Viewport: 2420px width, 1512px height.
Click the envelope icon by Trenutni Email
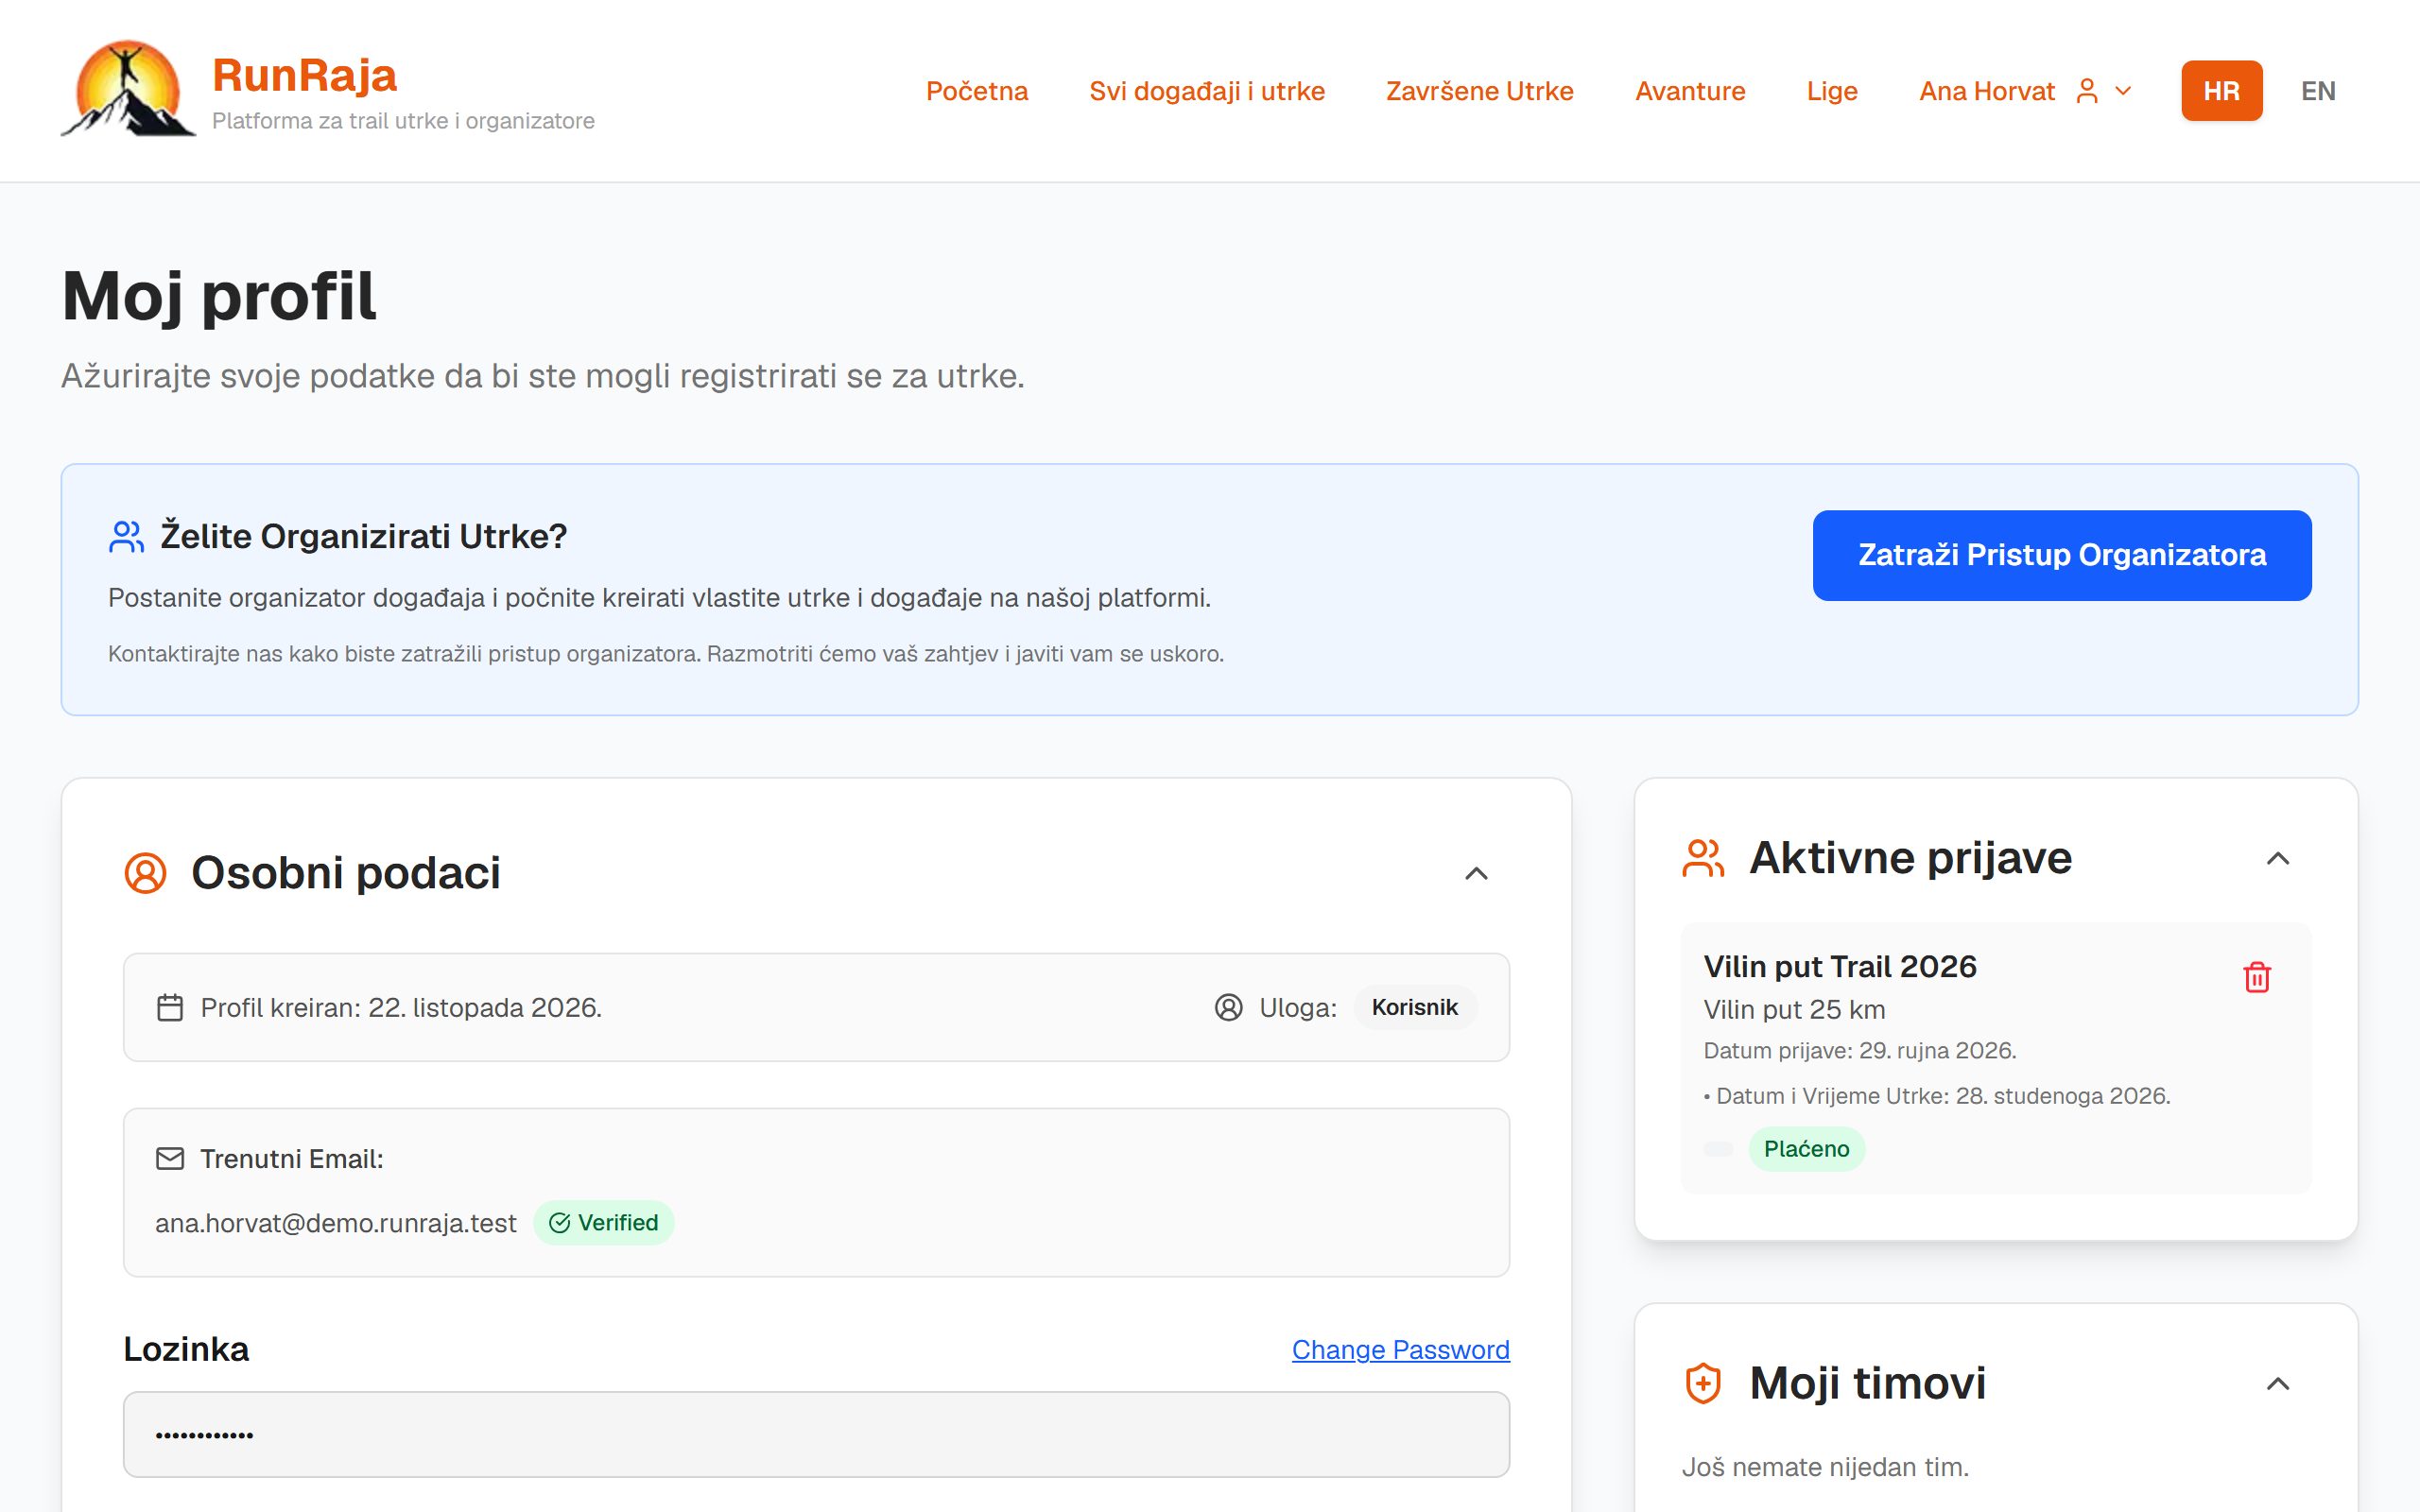coord(170,1158)
